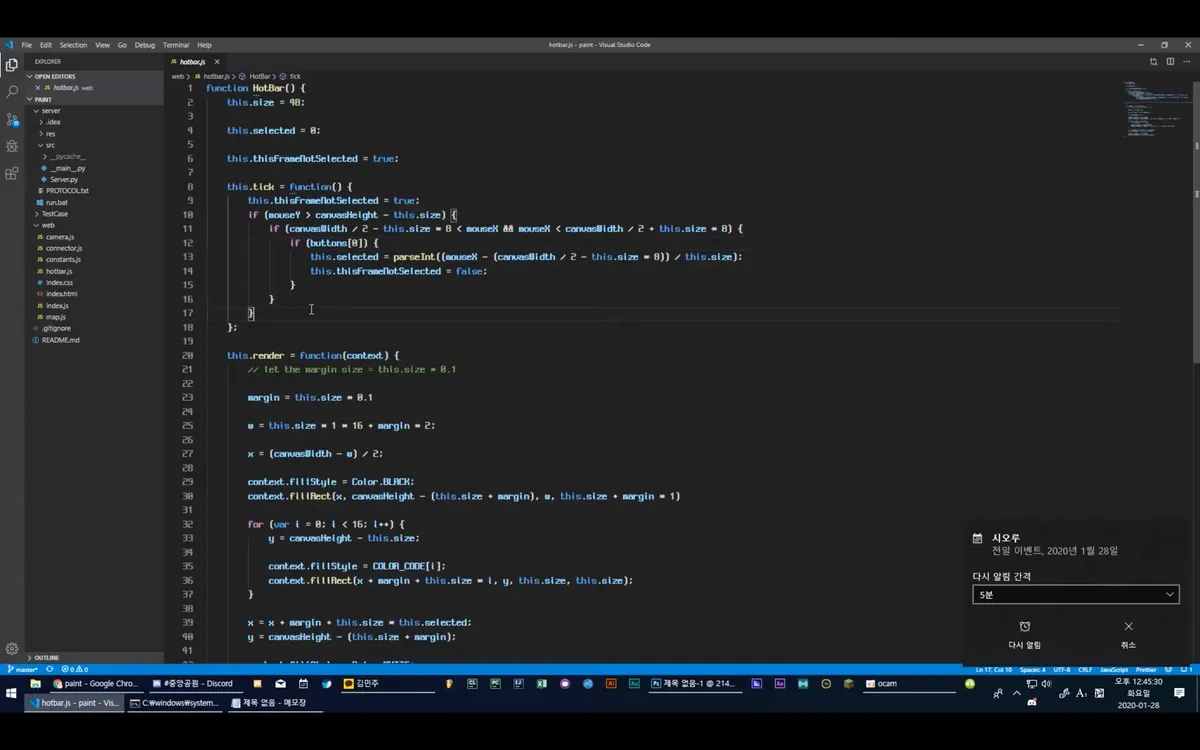
Task: Open the Help menu
Action: [x=204, y=45]
